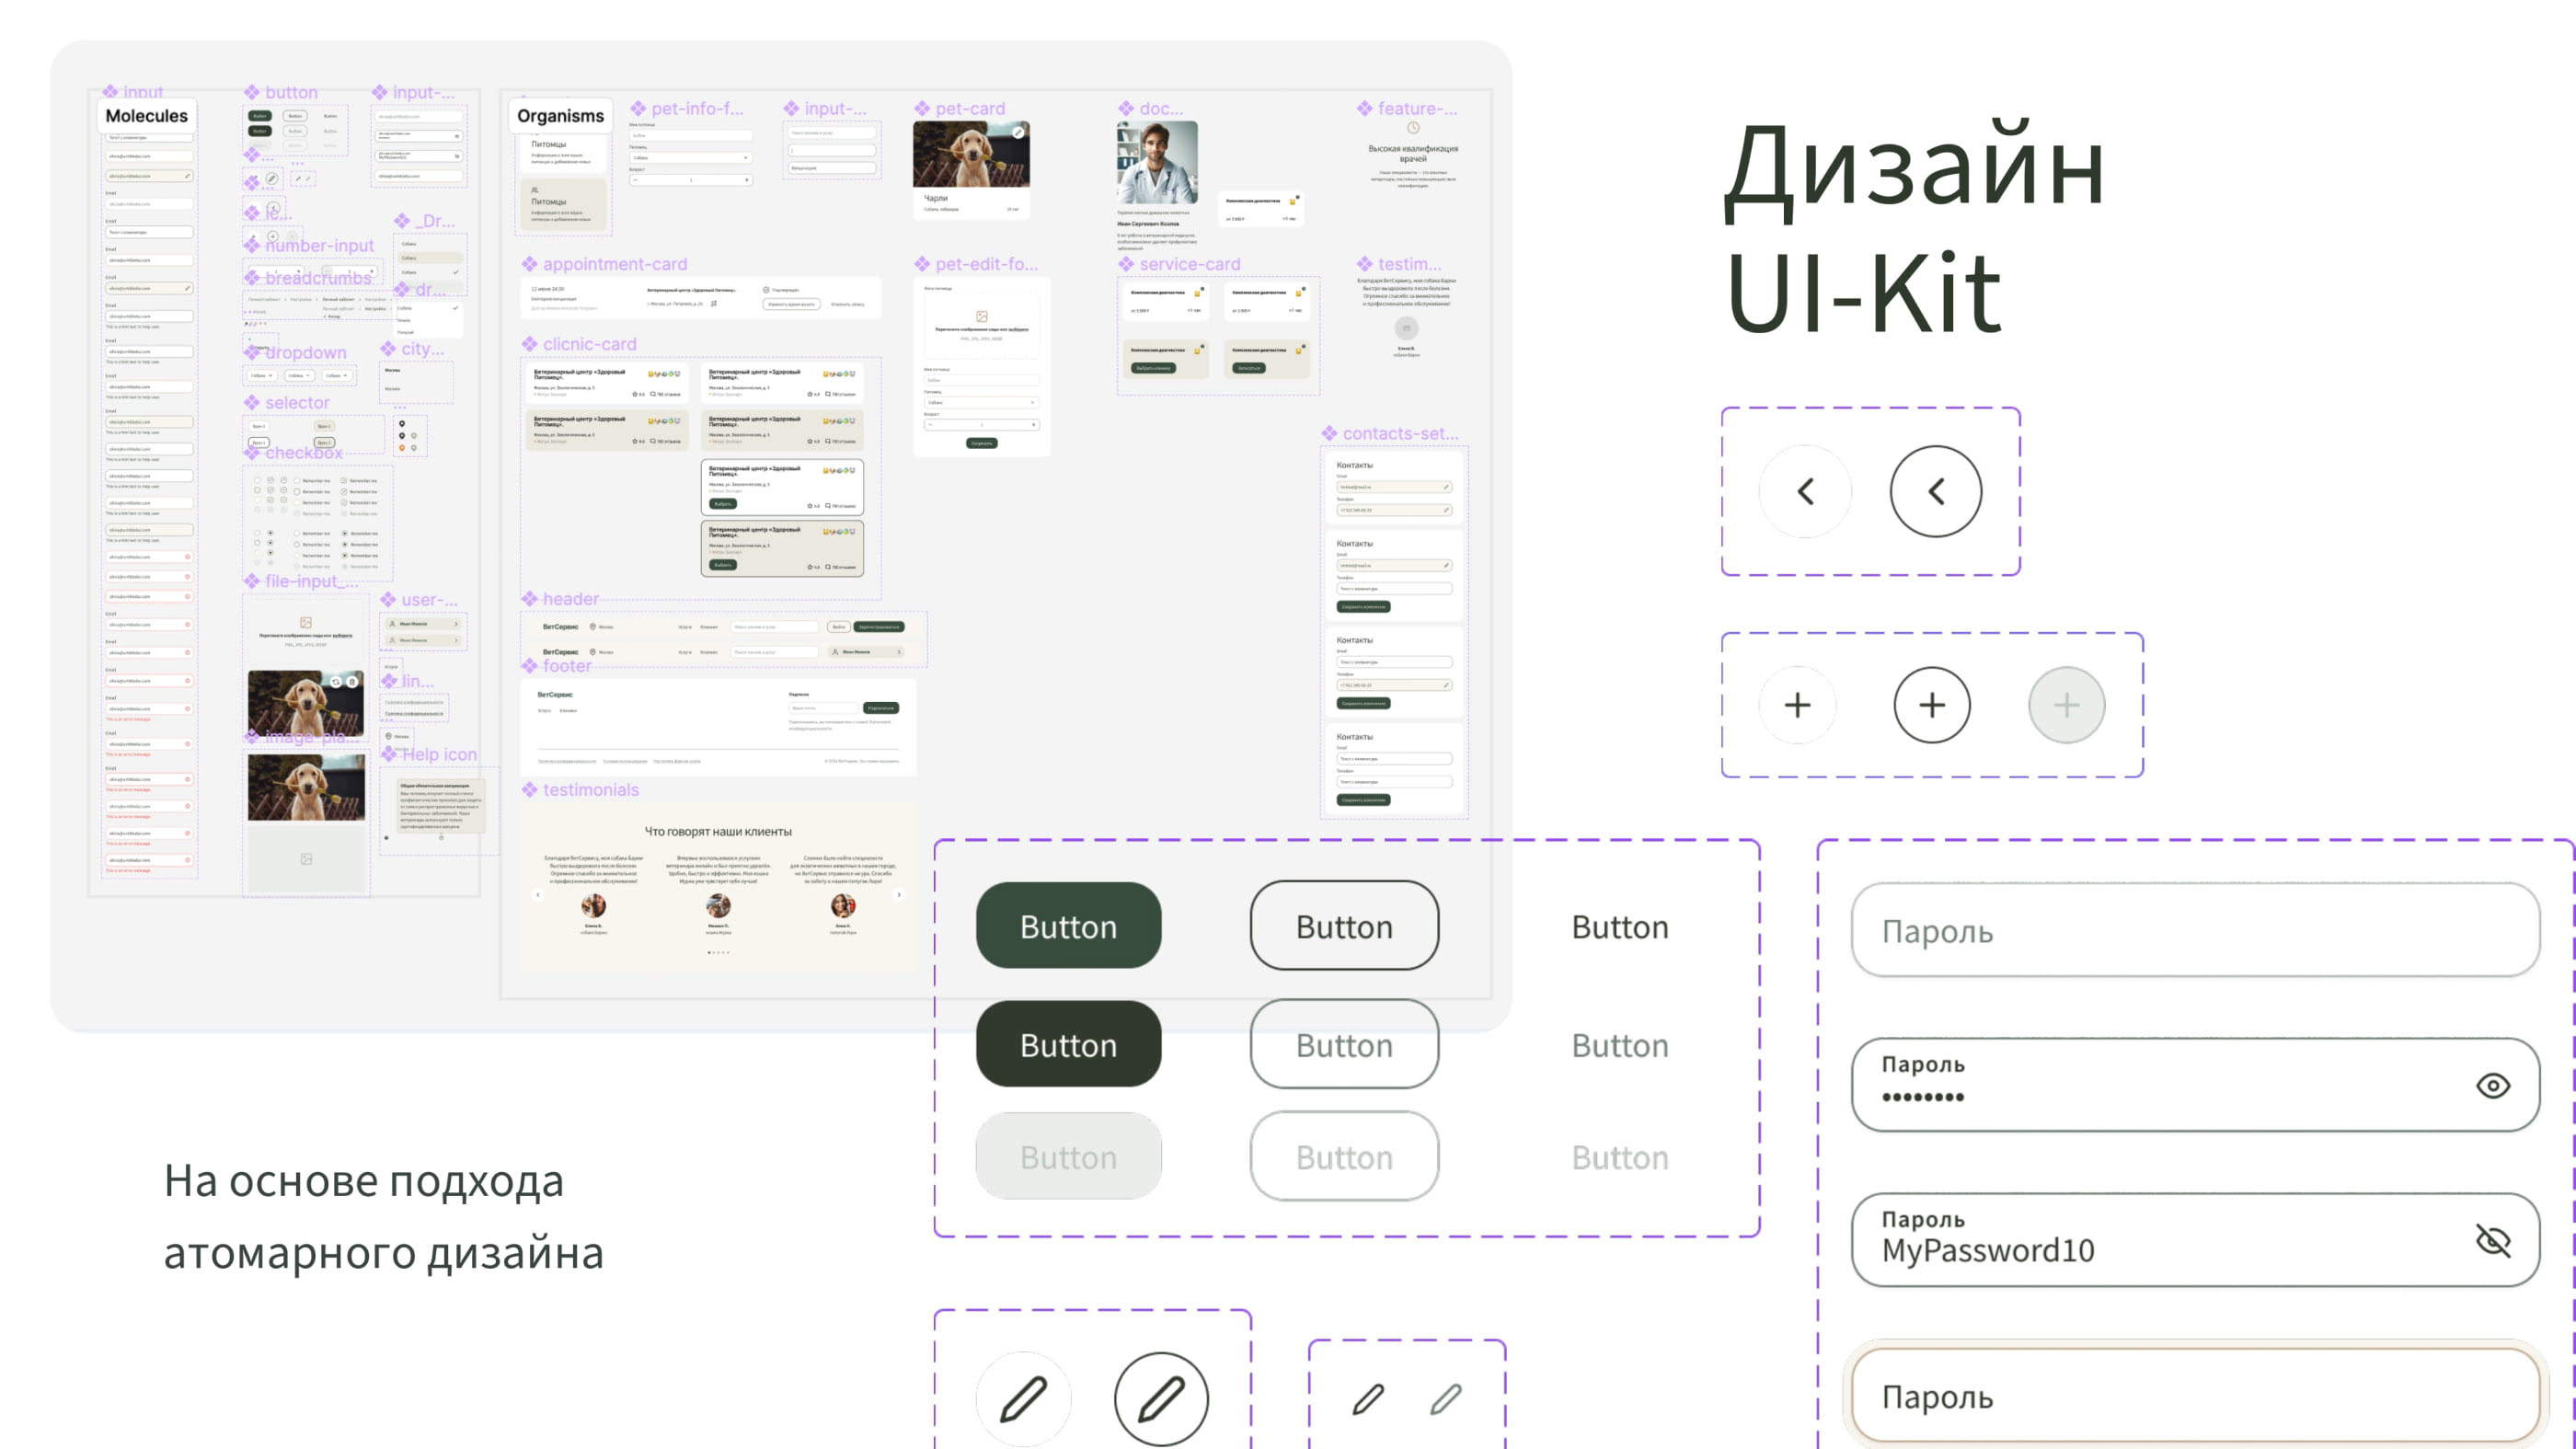Click the top text-only Button
2576x1449 pixels.
1619,926
